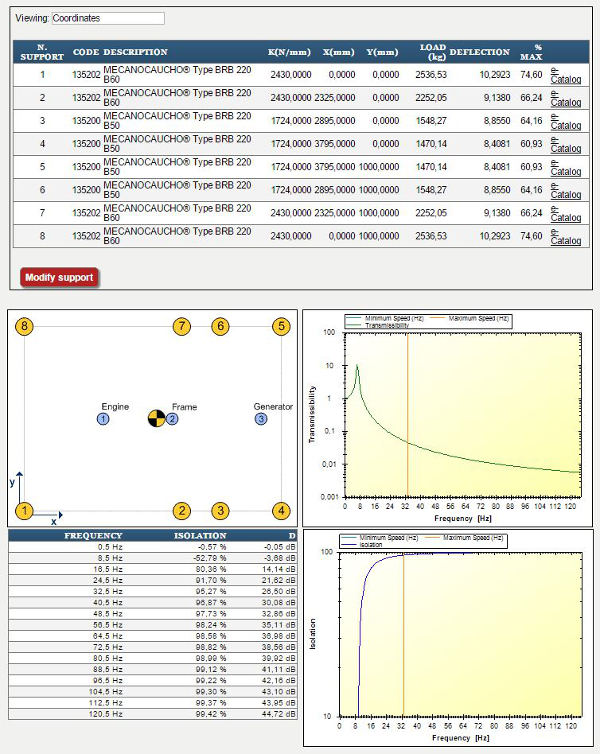Click support marker 3 on the bottom edge

click(x=220, y=511)
